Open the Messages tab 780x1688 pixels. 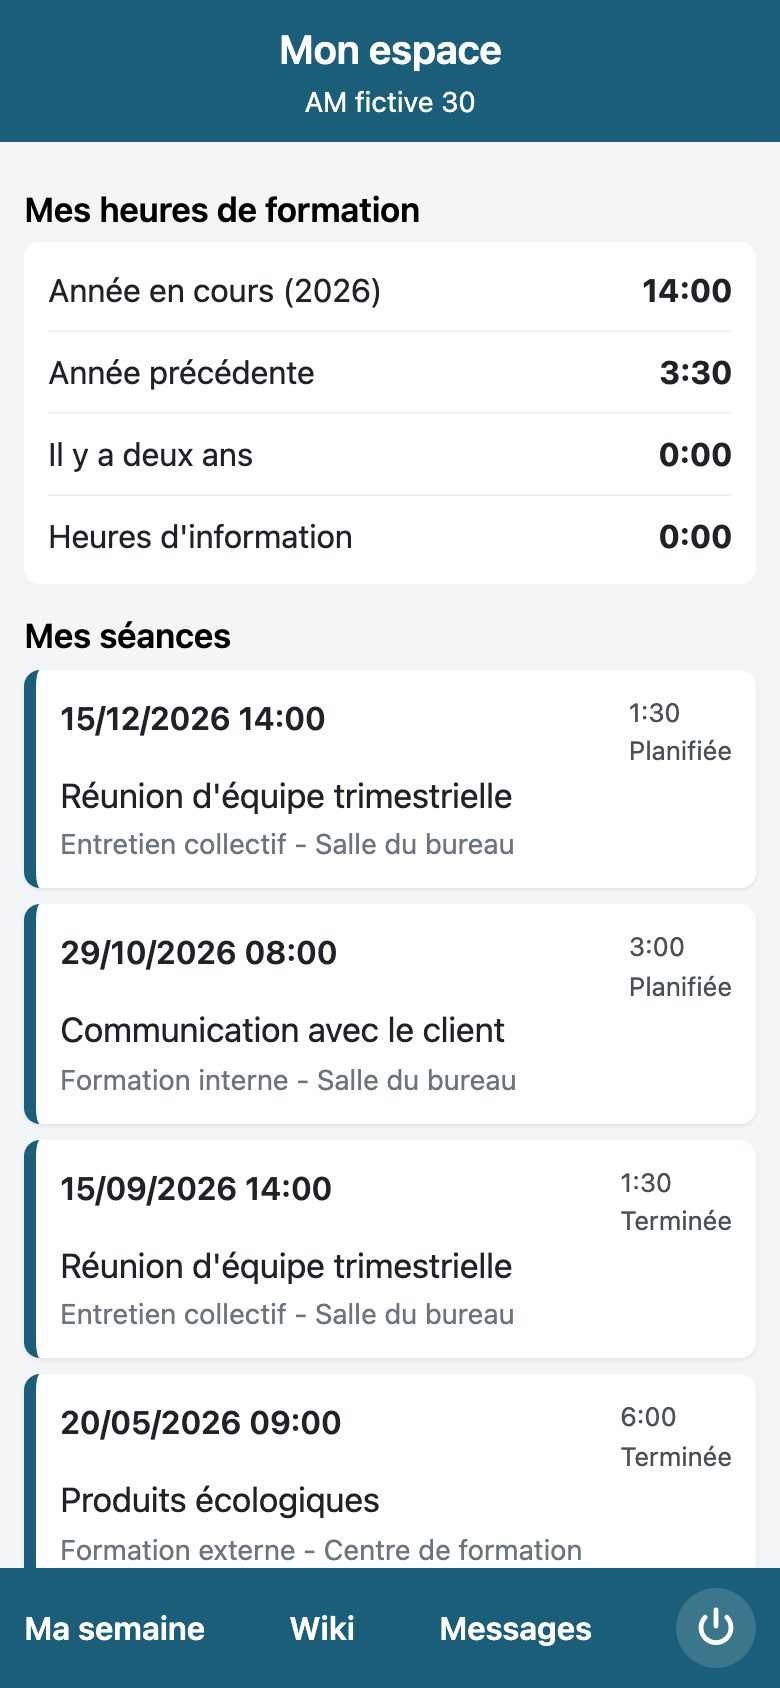point(515,1628)
